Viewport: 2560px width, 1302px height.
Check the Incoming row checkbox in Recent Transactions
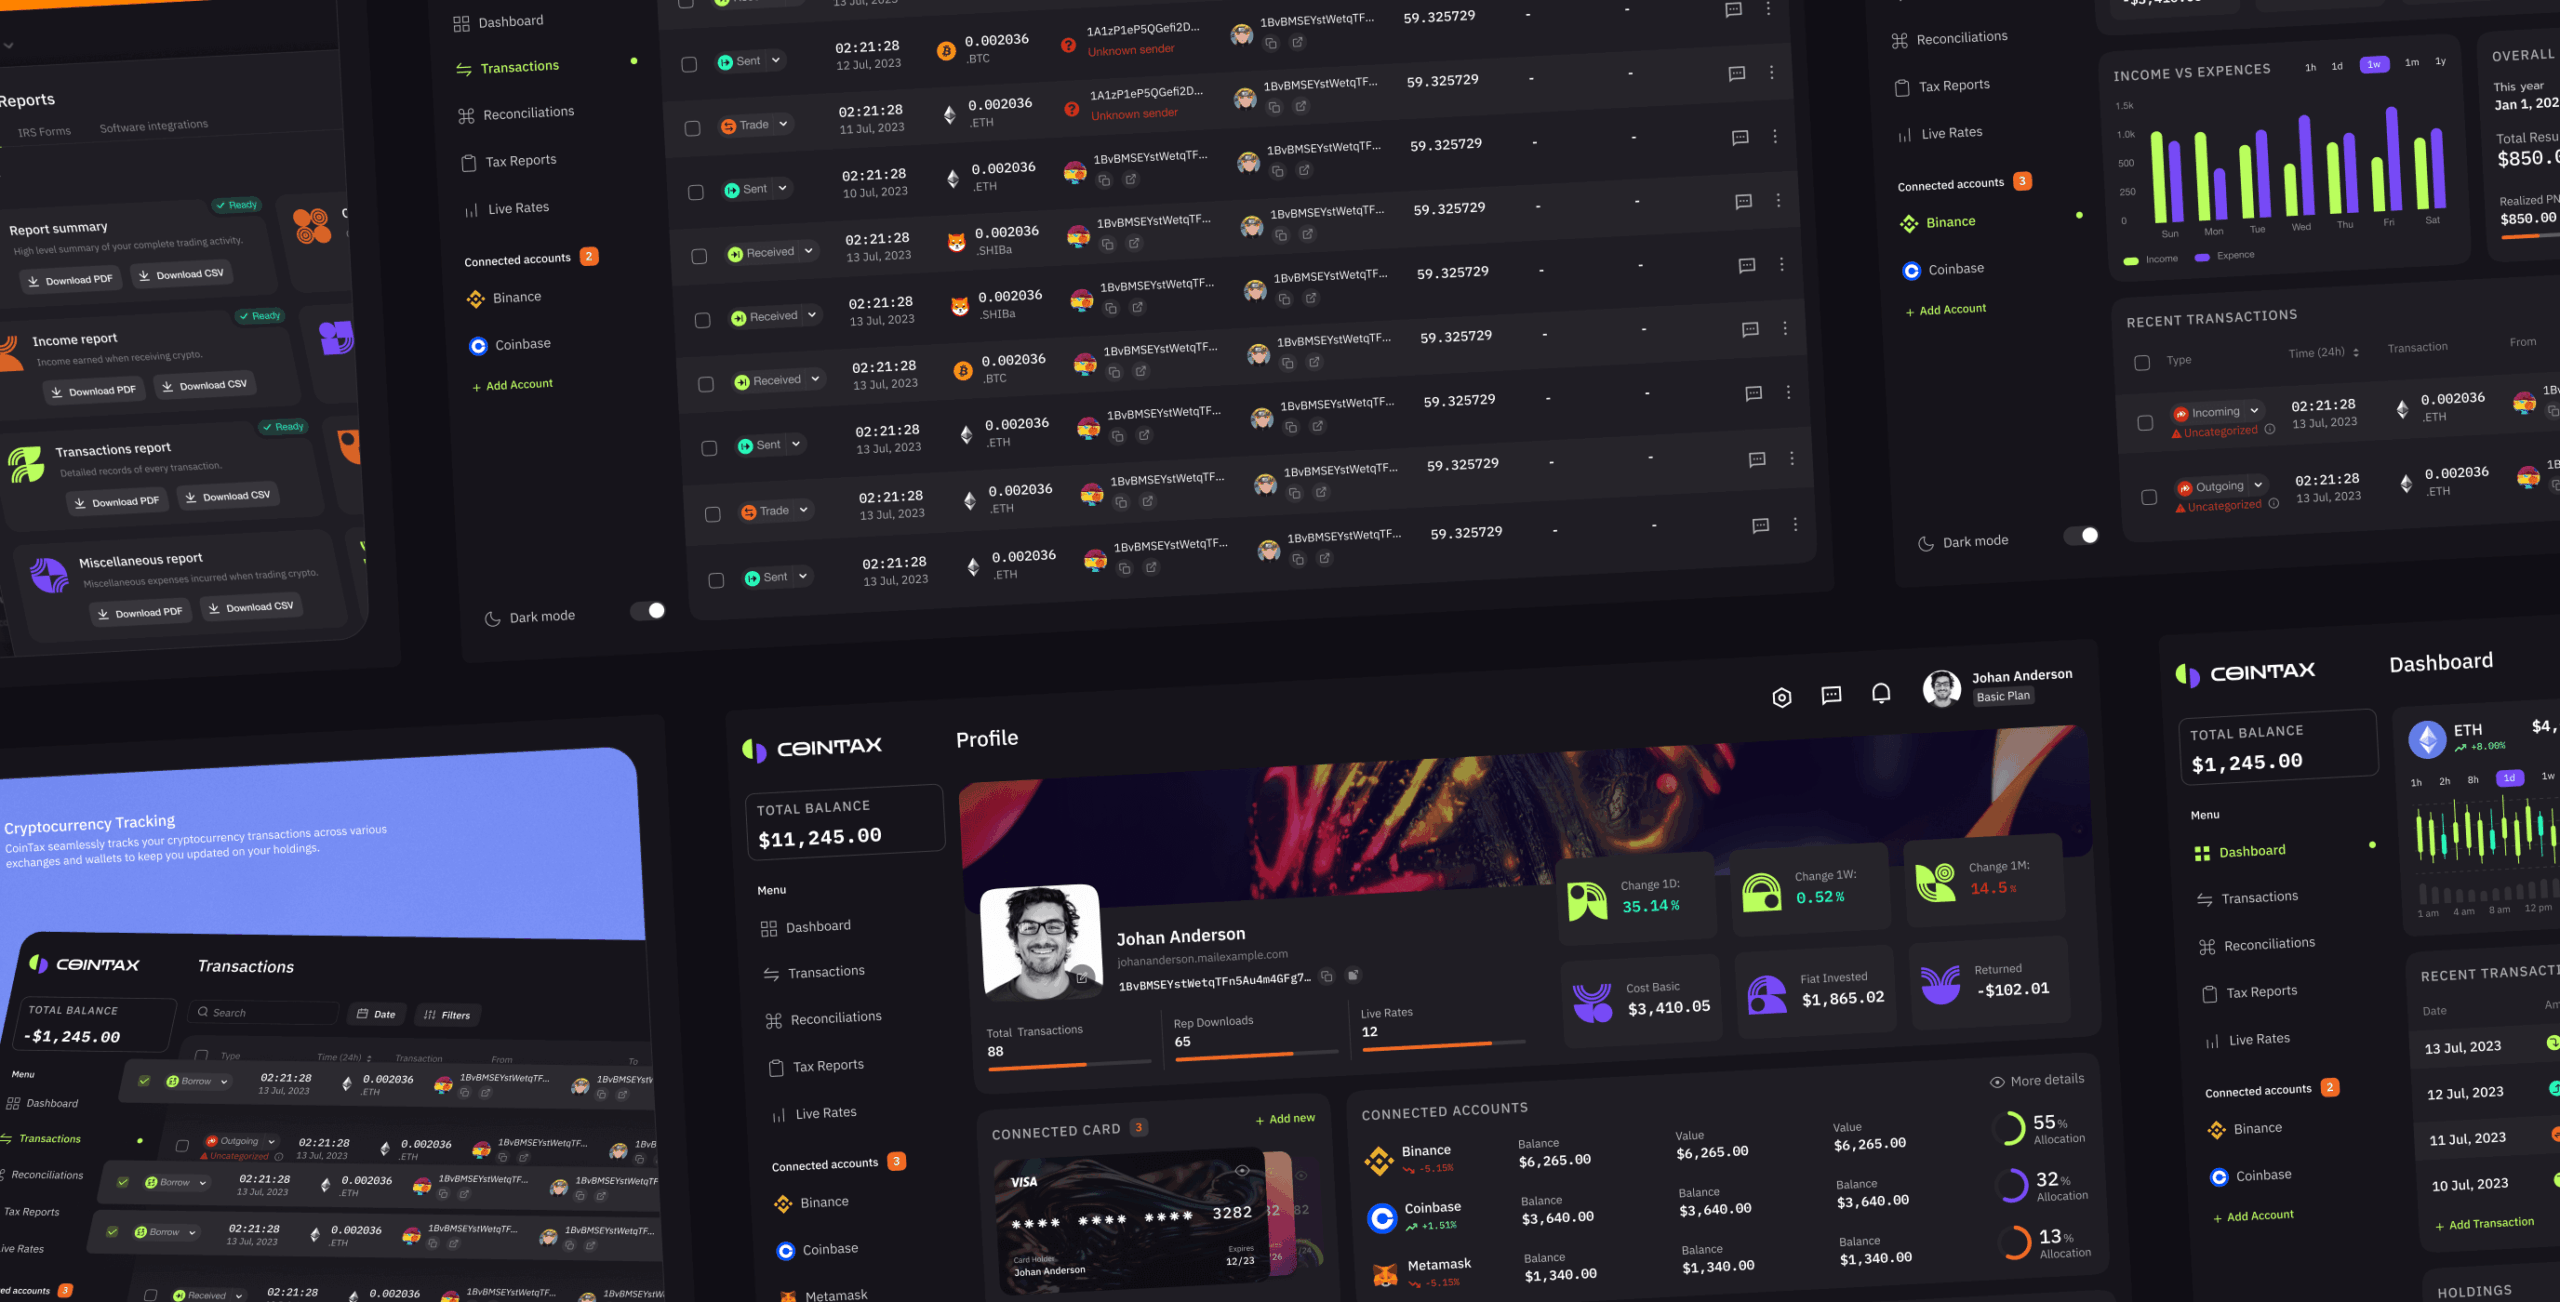point(2145,423)
